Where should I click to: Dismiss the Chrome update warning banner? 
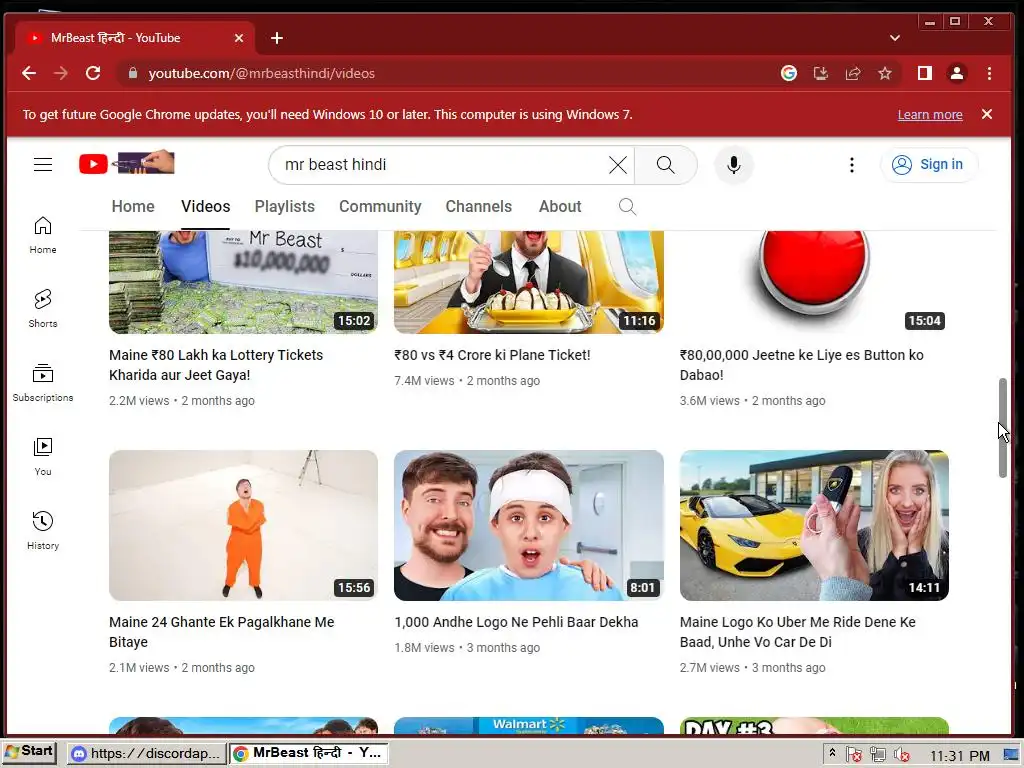pyautogui.click(x=987, y=114)
